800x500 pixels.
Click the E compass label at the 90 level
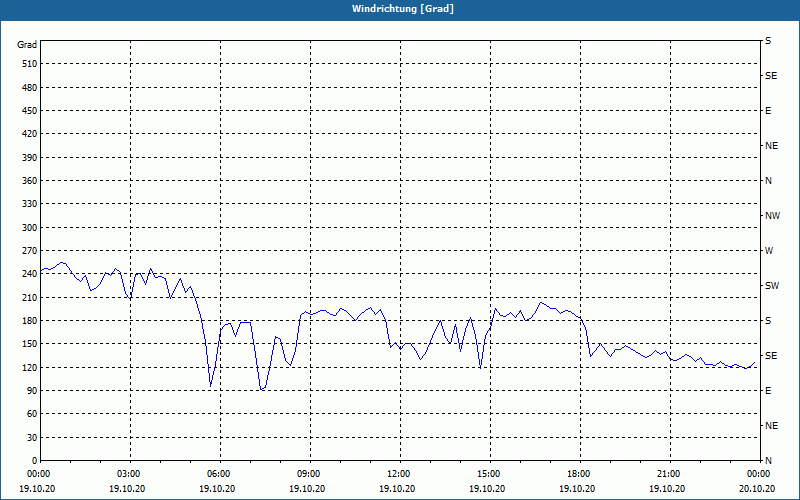(x=768, y=391)
